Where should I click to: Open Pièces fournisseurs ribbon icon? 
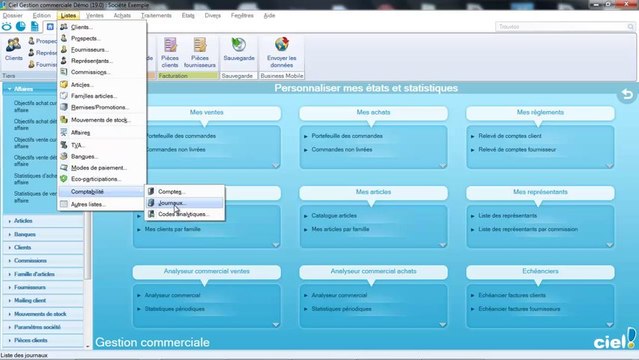200,45
